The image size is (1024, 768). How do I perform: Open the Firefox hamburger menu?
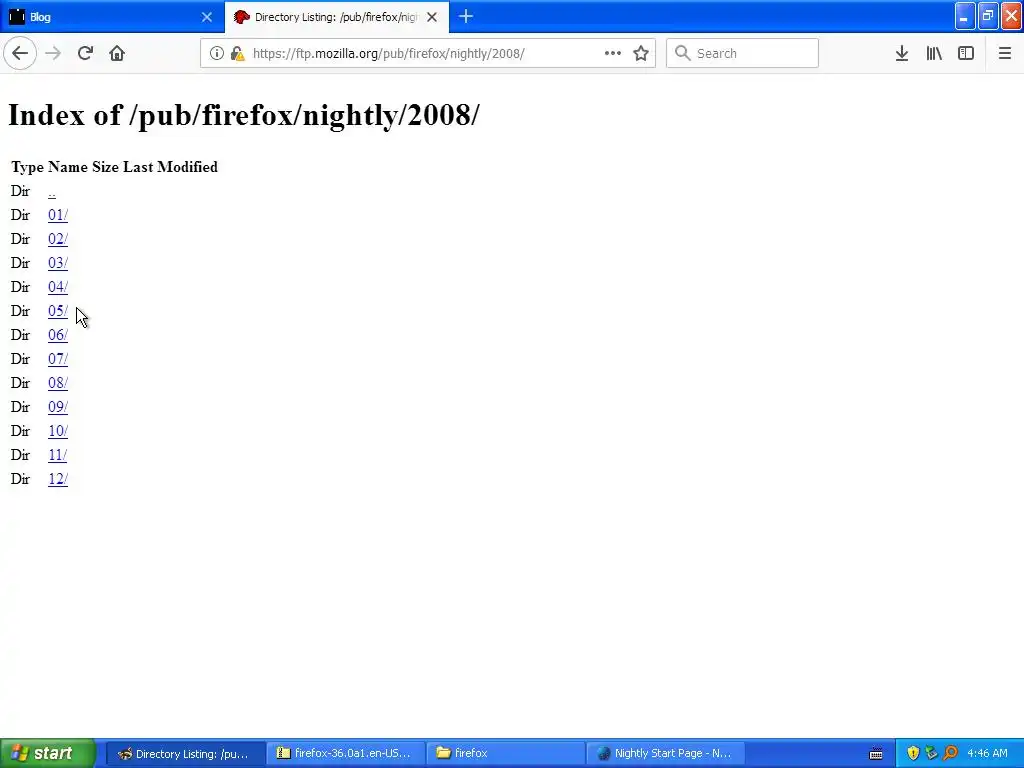tap(1004, 54)
